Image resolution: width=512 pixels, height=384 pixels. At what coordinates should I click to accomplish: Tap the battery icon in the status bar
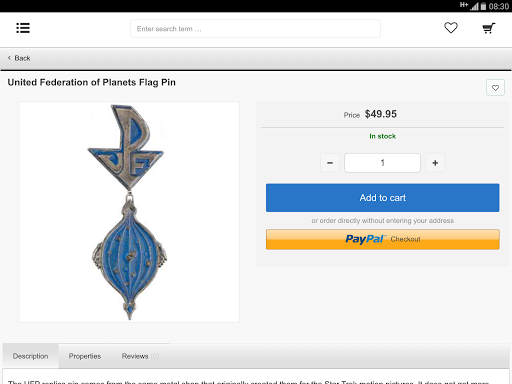(483, 6)
